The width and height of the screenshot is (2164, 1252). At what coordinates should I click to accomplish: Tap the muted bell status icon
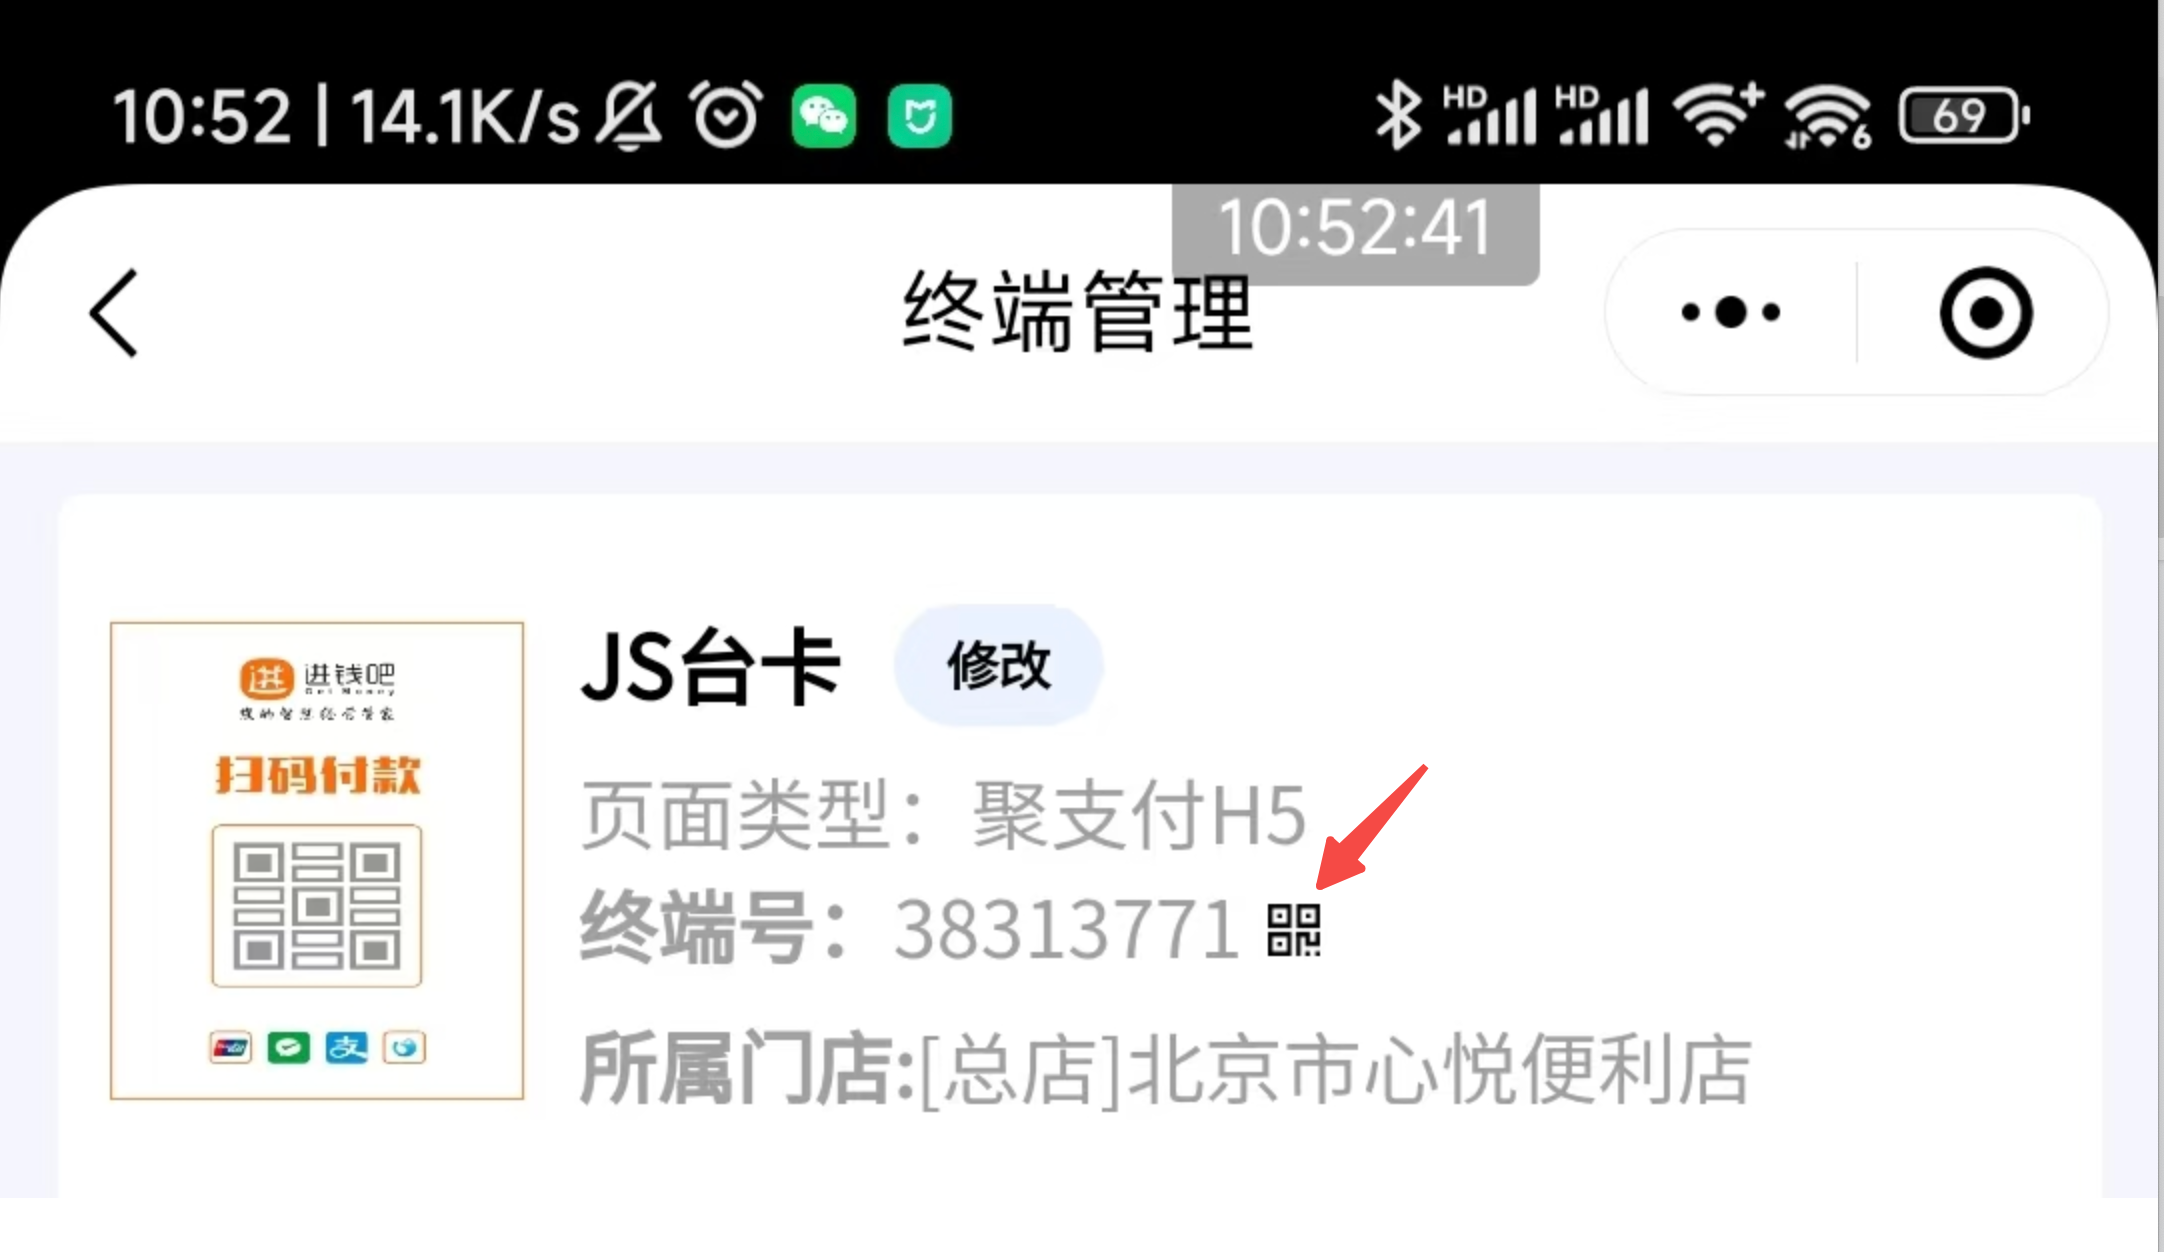(629, 116)
